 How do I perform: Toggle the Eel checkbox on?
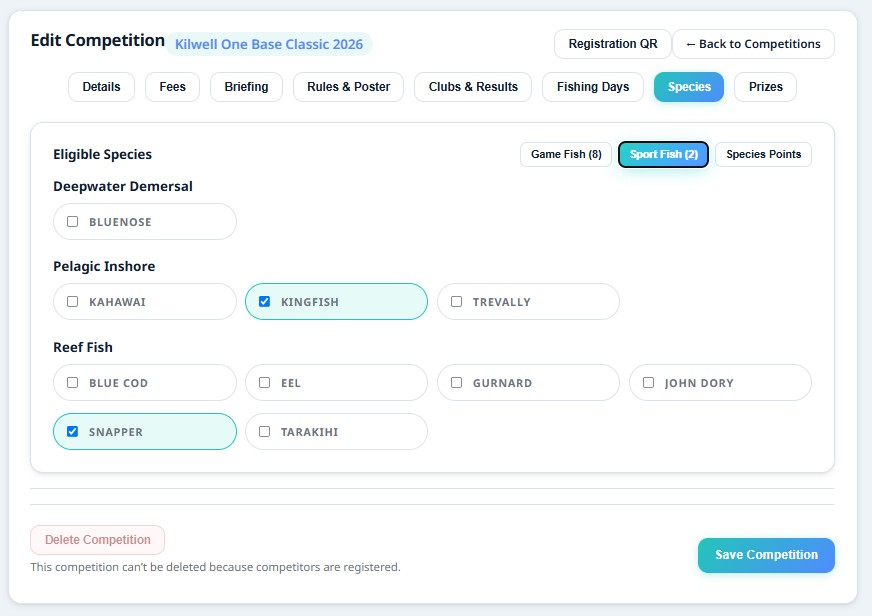coord(264,382)
